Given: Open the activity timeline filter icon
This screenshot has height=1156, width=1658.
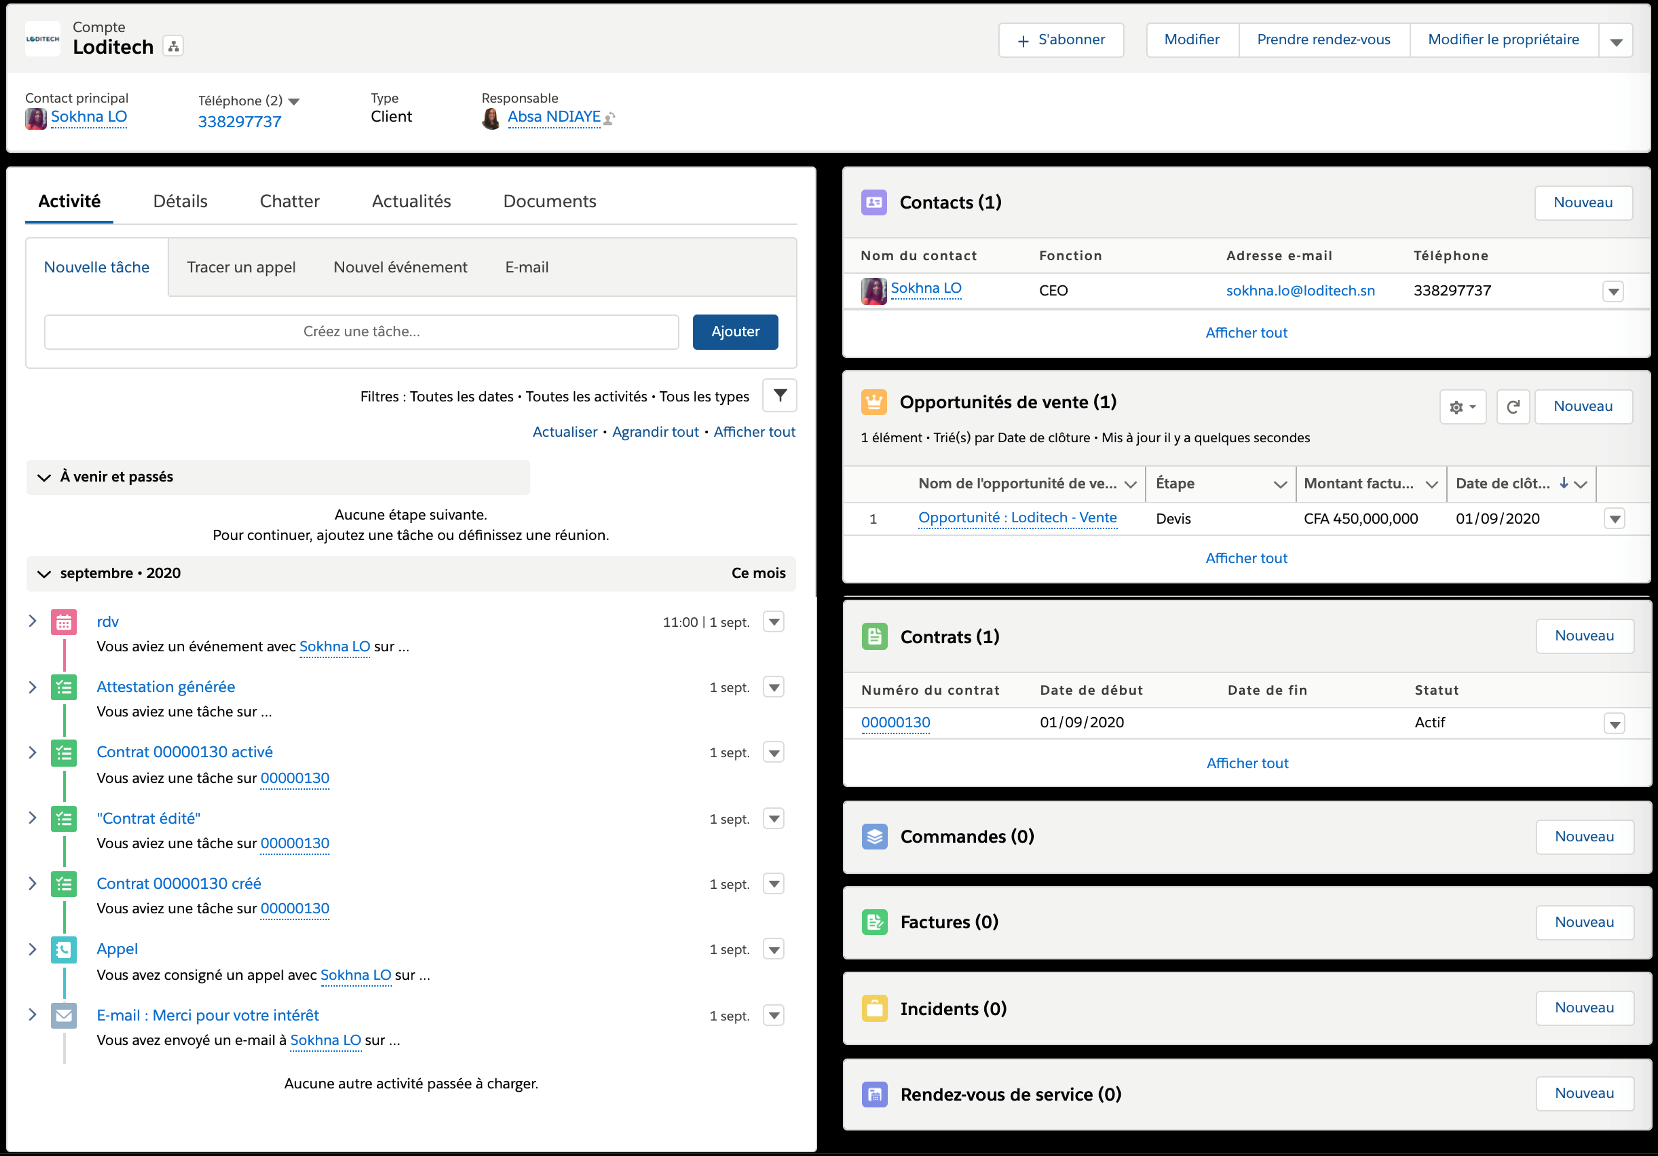Looking at the screenshot, I should pos(779,395).
